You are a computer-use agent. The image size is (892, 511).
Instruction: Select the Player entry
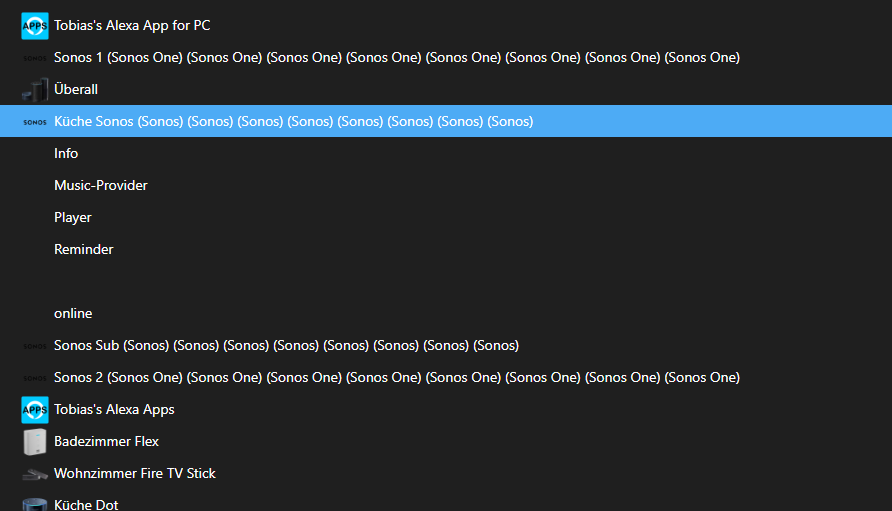(73, 218)
